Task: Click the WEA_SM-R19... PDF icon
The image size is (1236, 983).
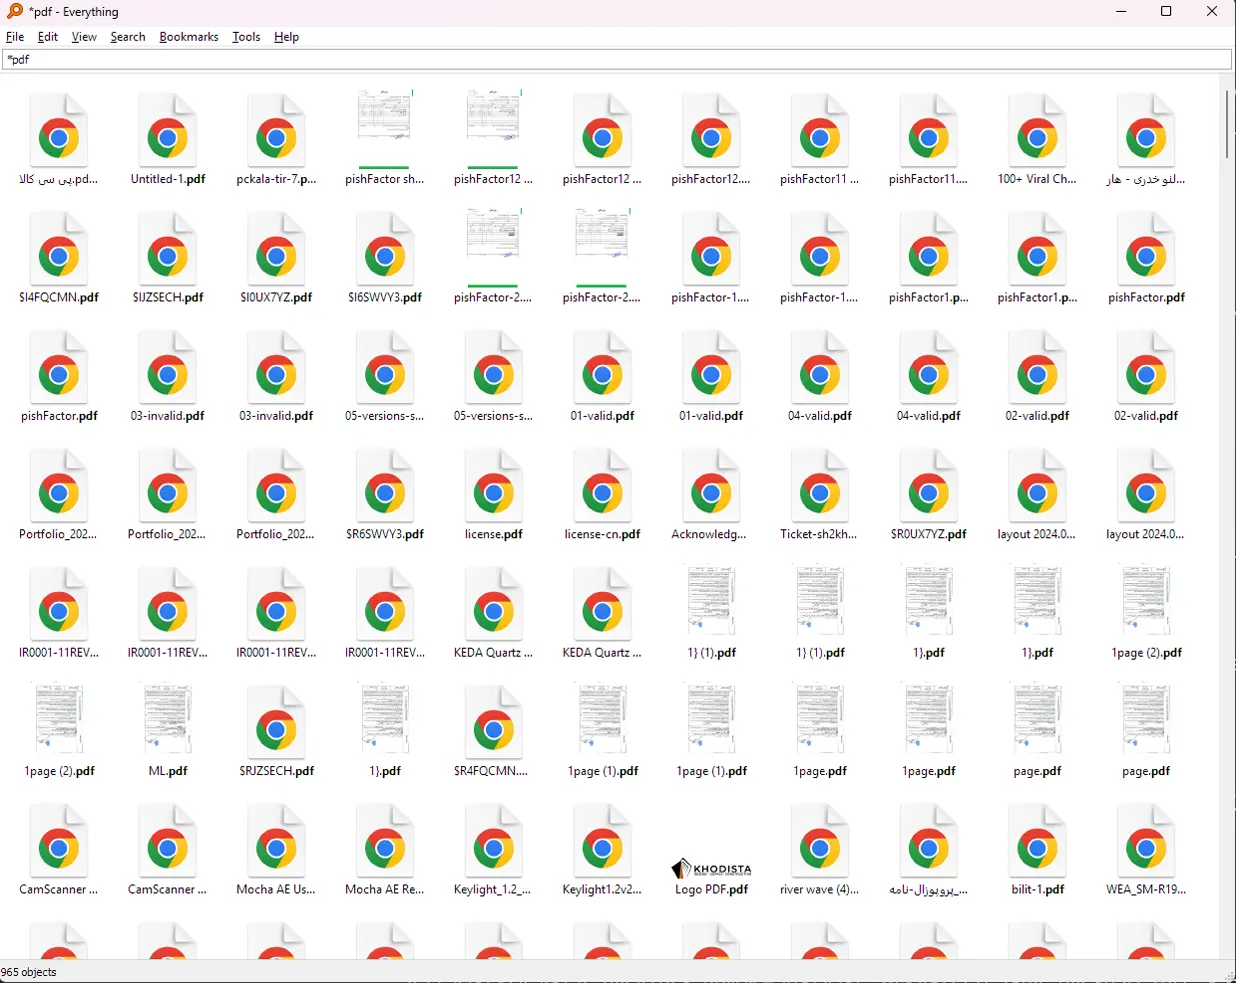Action: [1146, 841]
